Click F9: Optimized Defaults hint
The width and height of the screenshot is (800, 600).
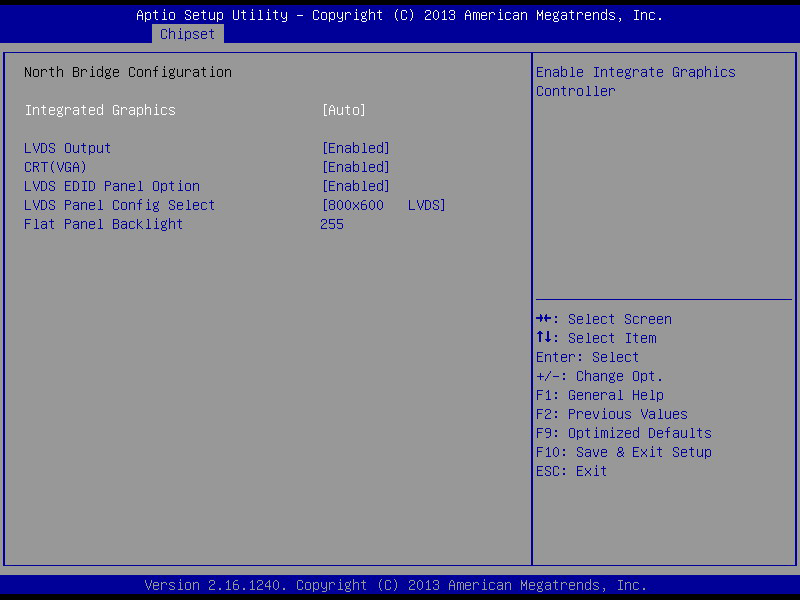[x=623, y=433]
